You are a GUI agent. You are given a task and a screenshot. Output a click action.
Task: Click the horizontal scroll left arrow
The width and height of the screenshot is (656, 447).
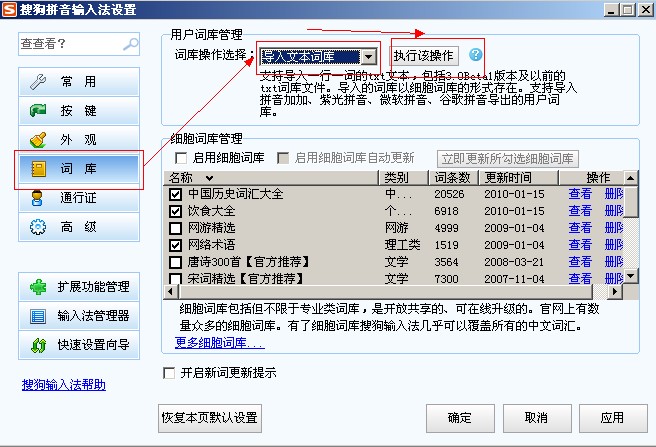click(x=171, y=292)
